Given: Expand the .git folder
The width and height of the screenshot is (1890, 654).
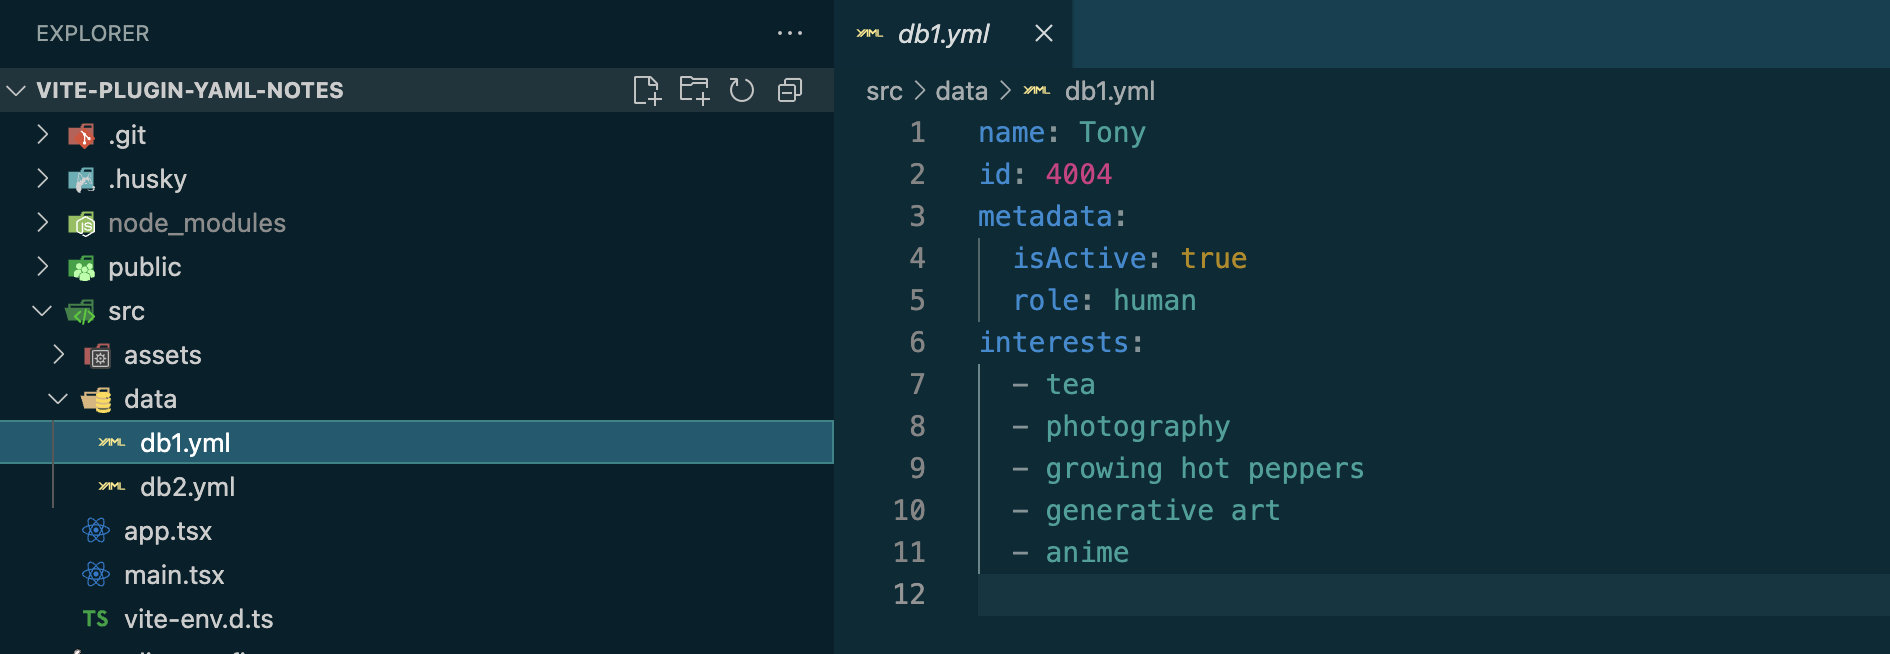Looking at the screenshot, I should (42, 135).
